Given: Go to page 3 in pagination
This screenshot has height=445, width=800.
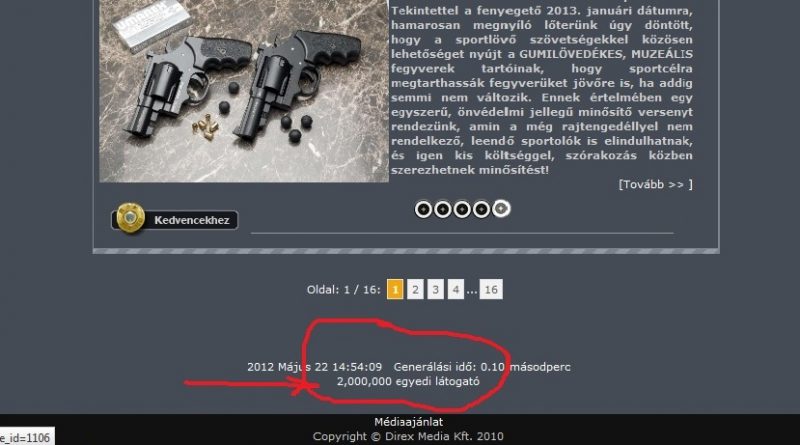Looking at the screenshot, I should pyautogui.click(x=435, y=289).
